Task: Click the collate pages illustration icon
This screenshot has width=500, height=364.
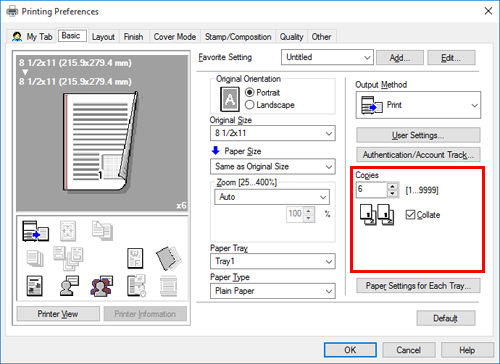Action: point(377,215)
